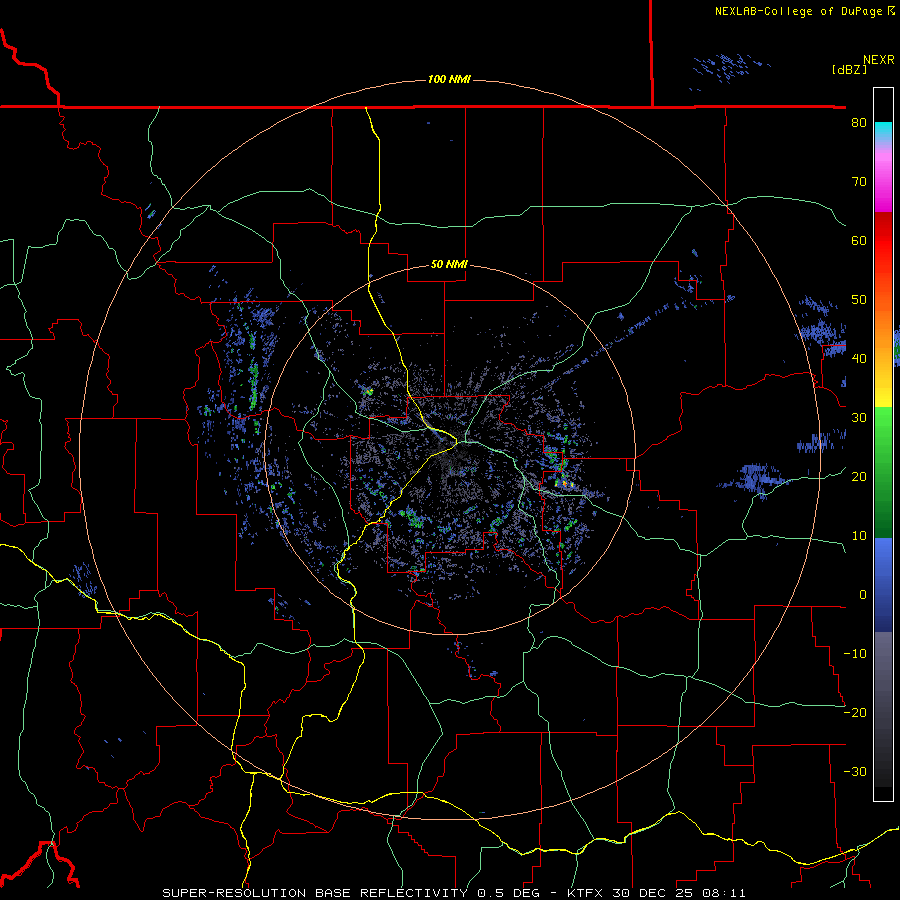Click the NEXLAB-College of DuPage label
Screen dimensions: 900x900
coord(798,11)
